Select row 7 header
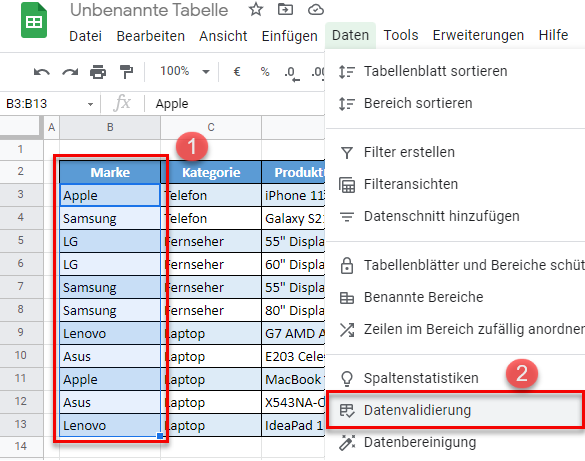Image resolution: width=585 pixels, height=461 pixels. point(21,286)
